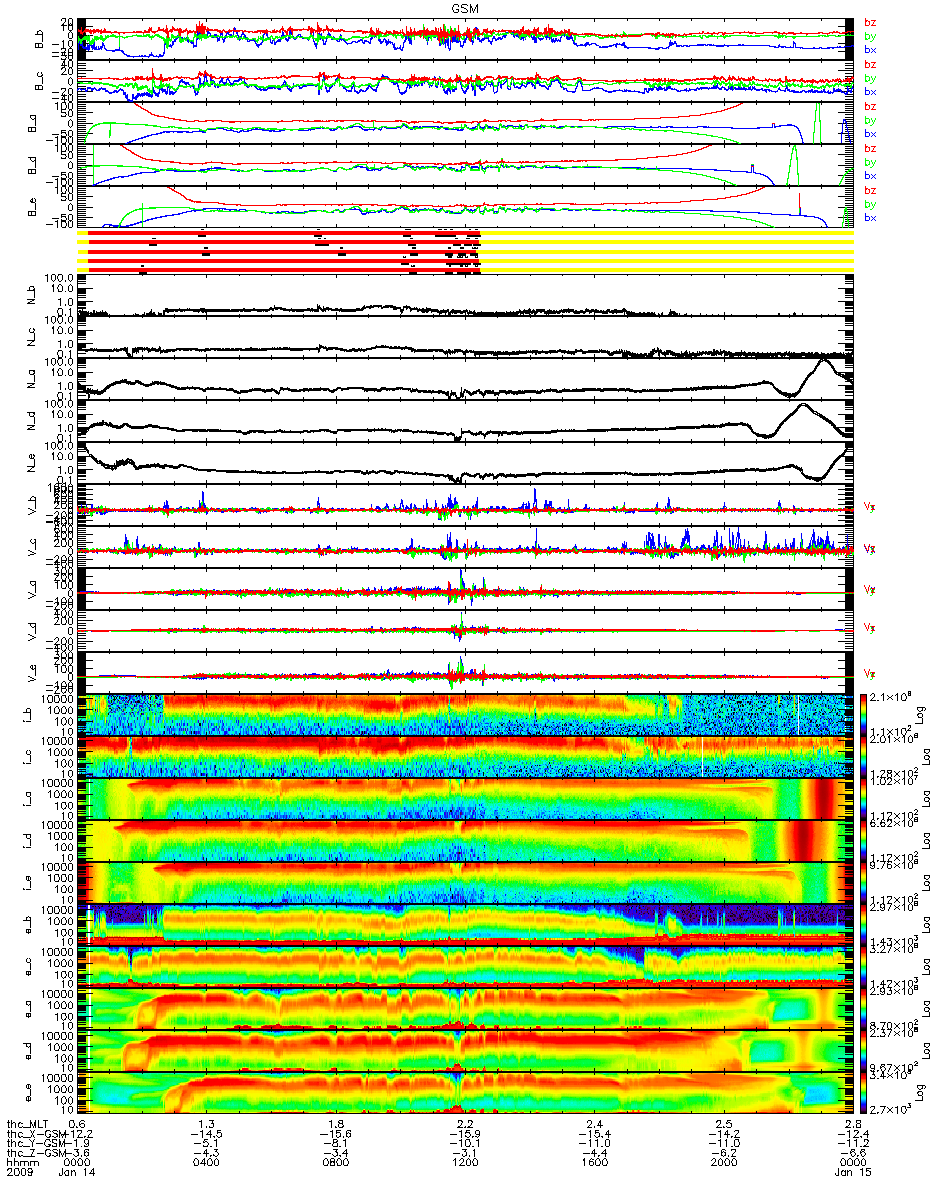
Task: Click the red bz legend of B_a panel
Action: [870, 106]
